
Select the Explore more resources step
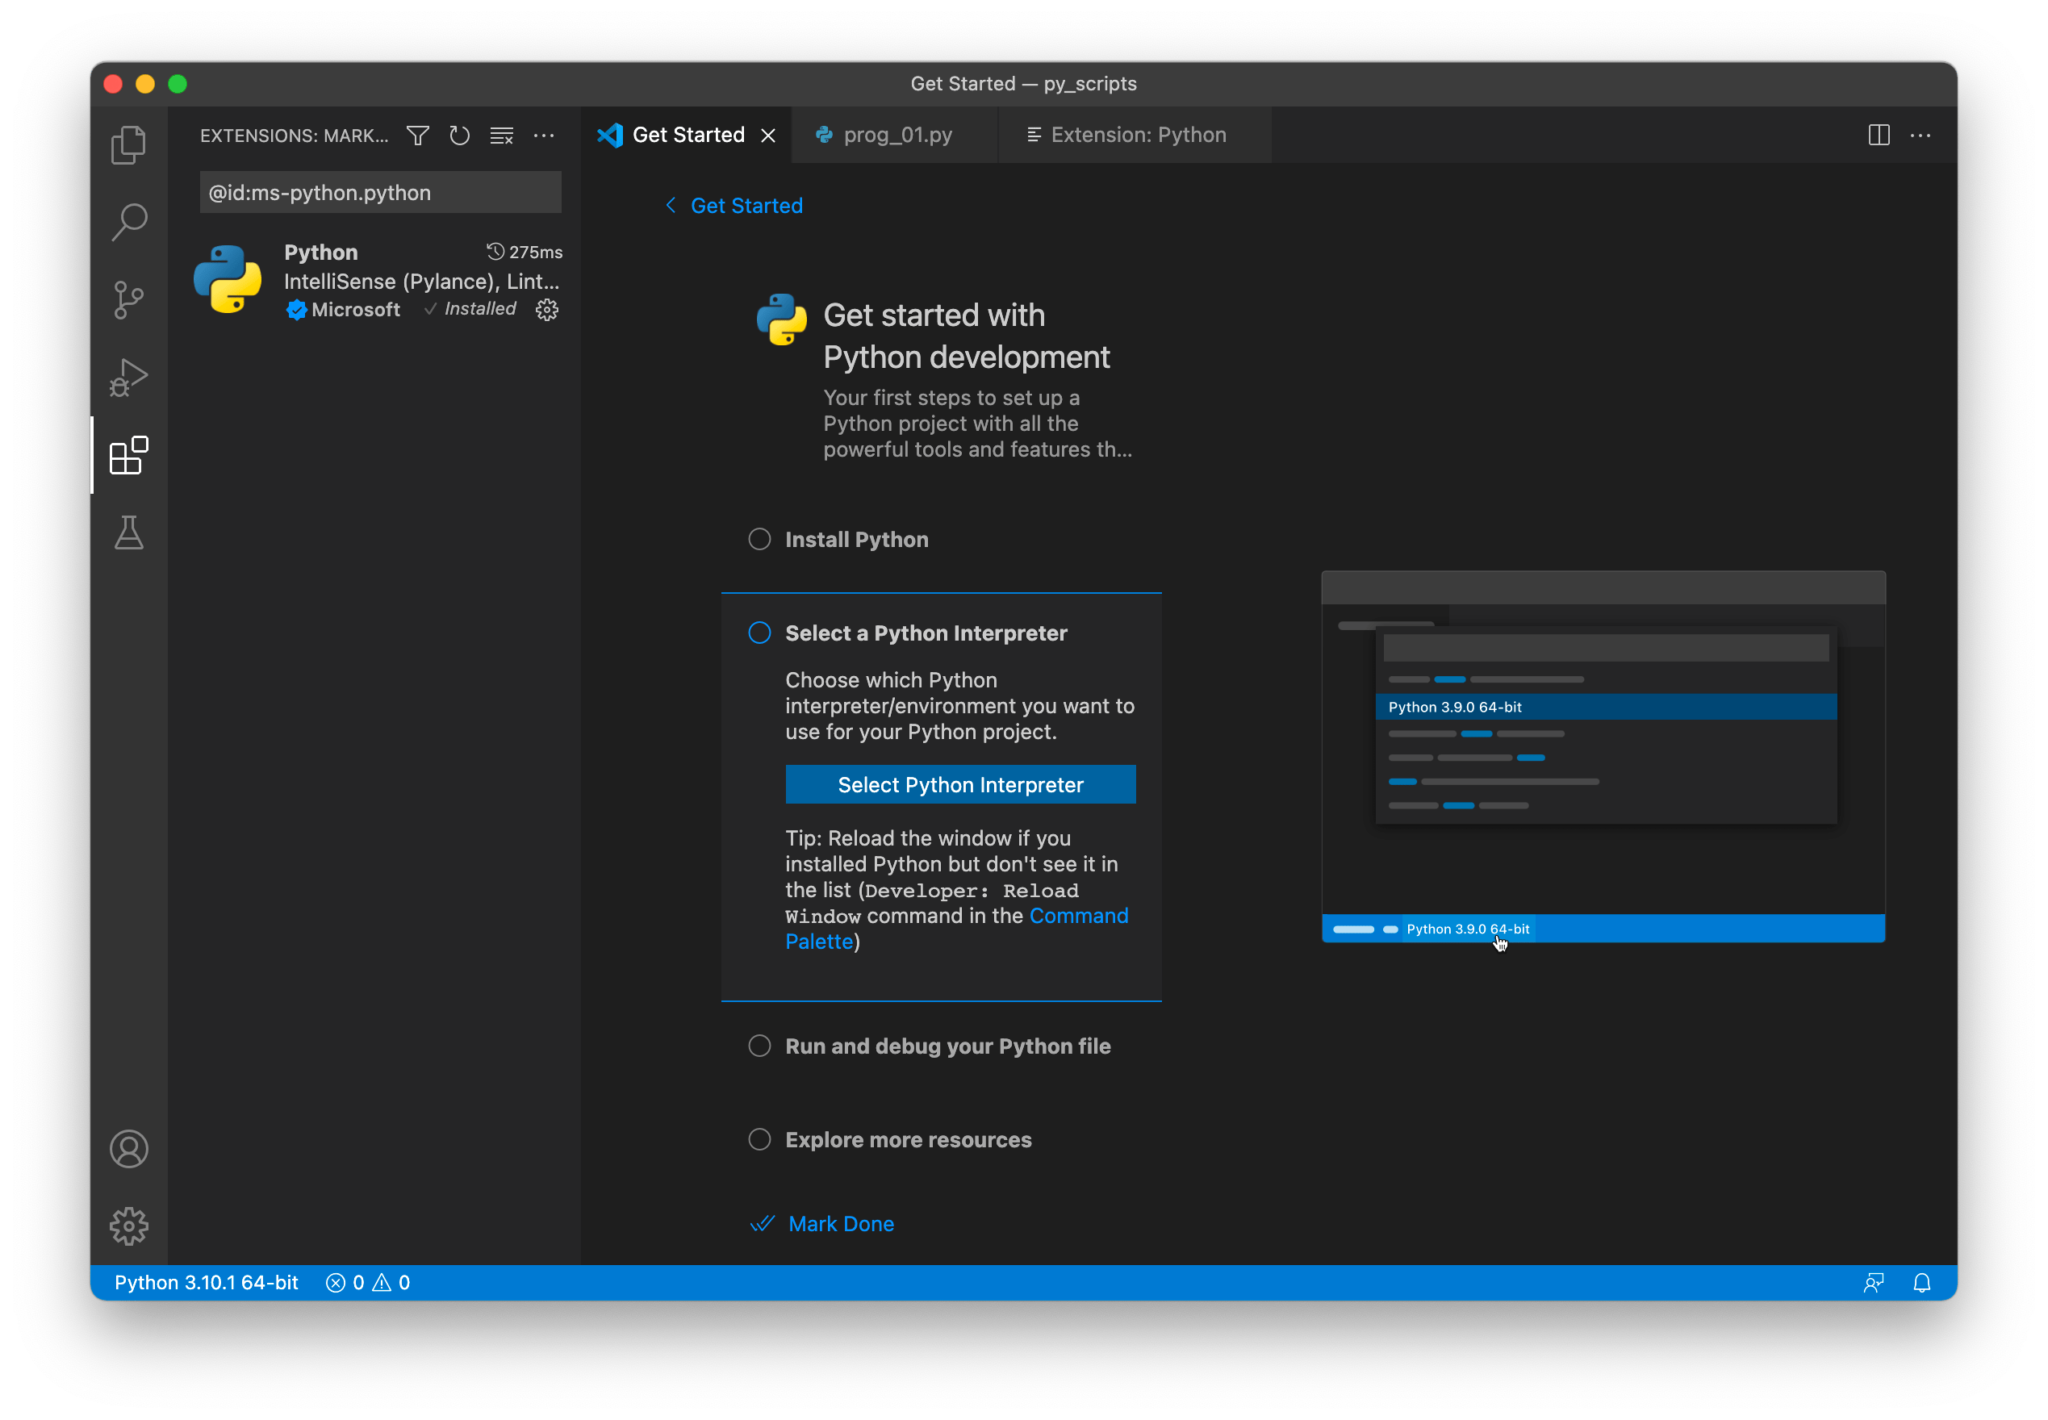(758, 1139)
